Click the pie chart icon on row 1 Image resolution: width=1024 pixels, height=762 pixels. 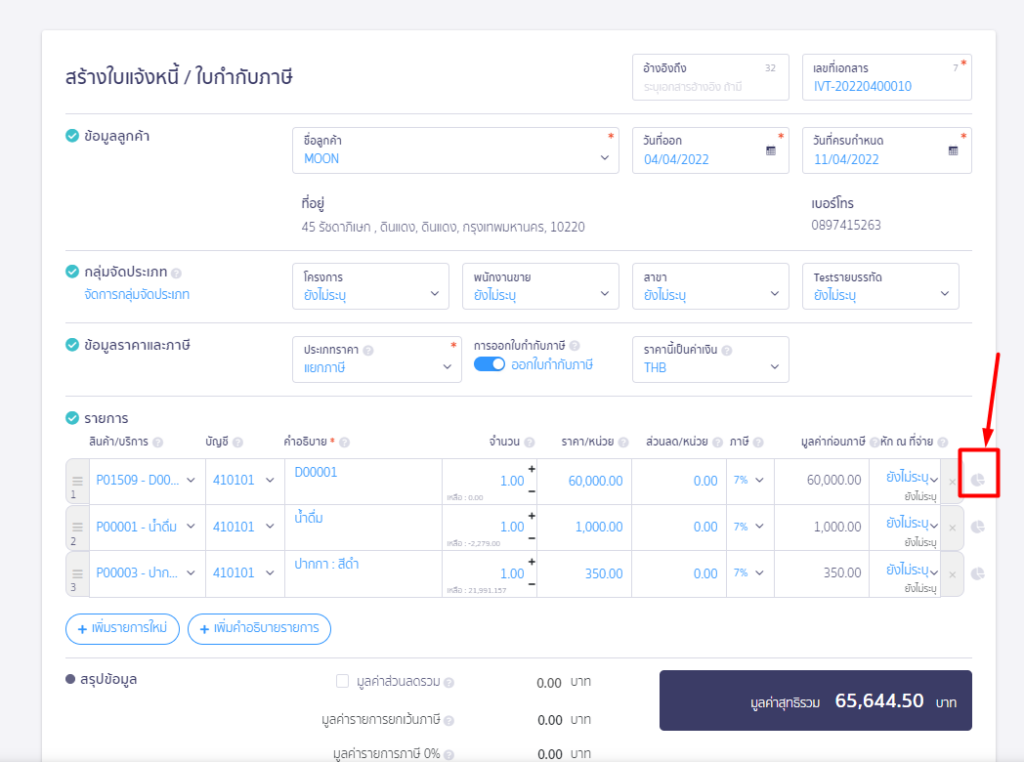coord(978,481)
